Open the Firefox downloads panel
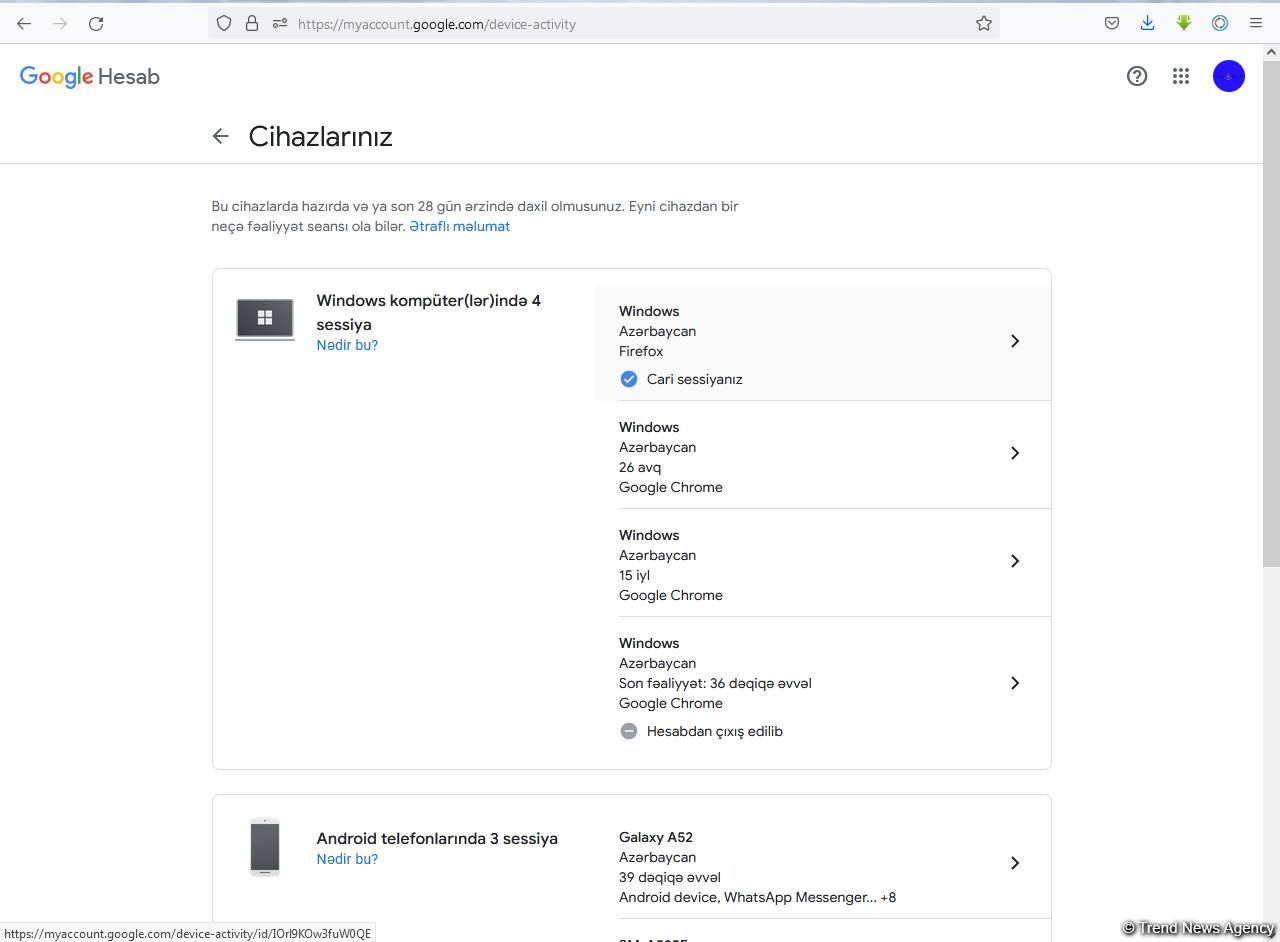Viewport: 1280px width, 942px height. 1148,23
